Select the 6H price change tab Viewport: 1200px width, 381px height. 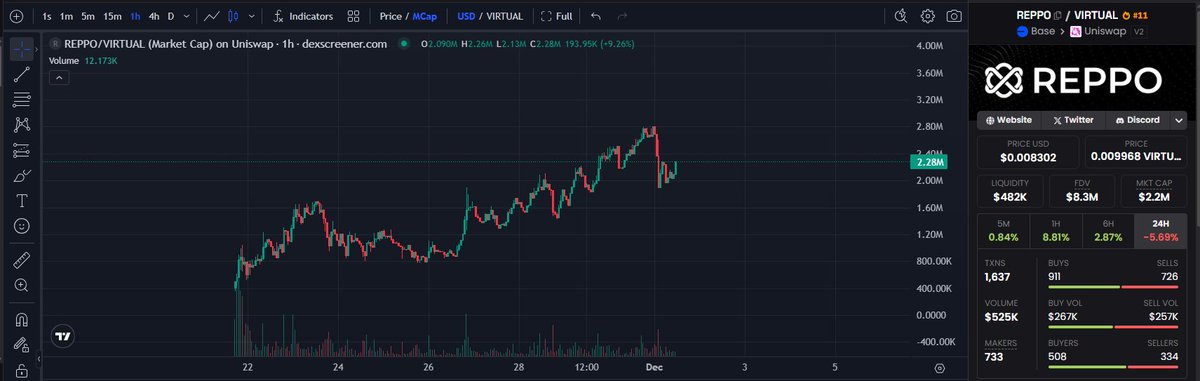click(x=1108, y=230)
